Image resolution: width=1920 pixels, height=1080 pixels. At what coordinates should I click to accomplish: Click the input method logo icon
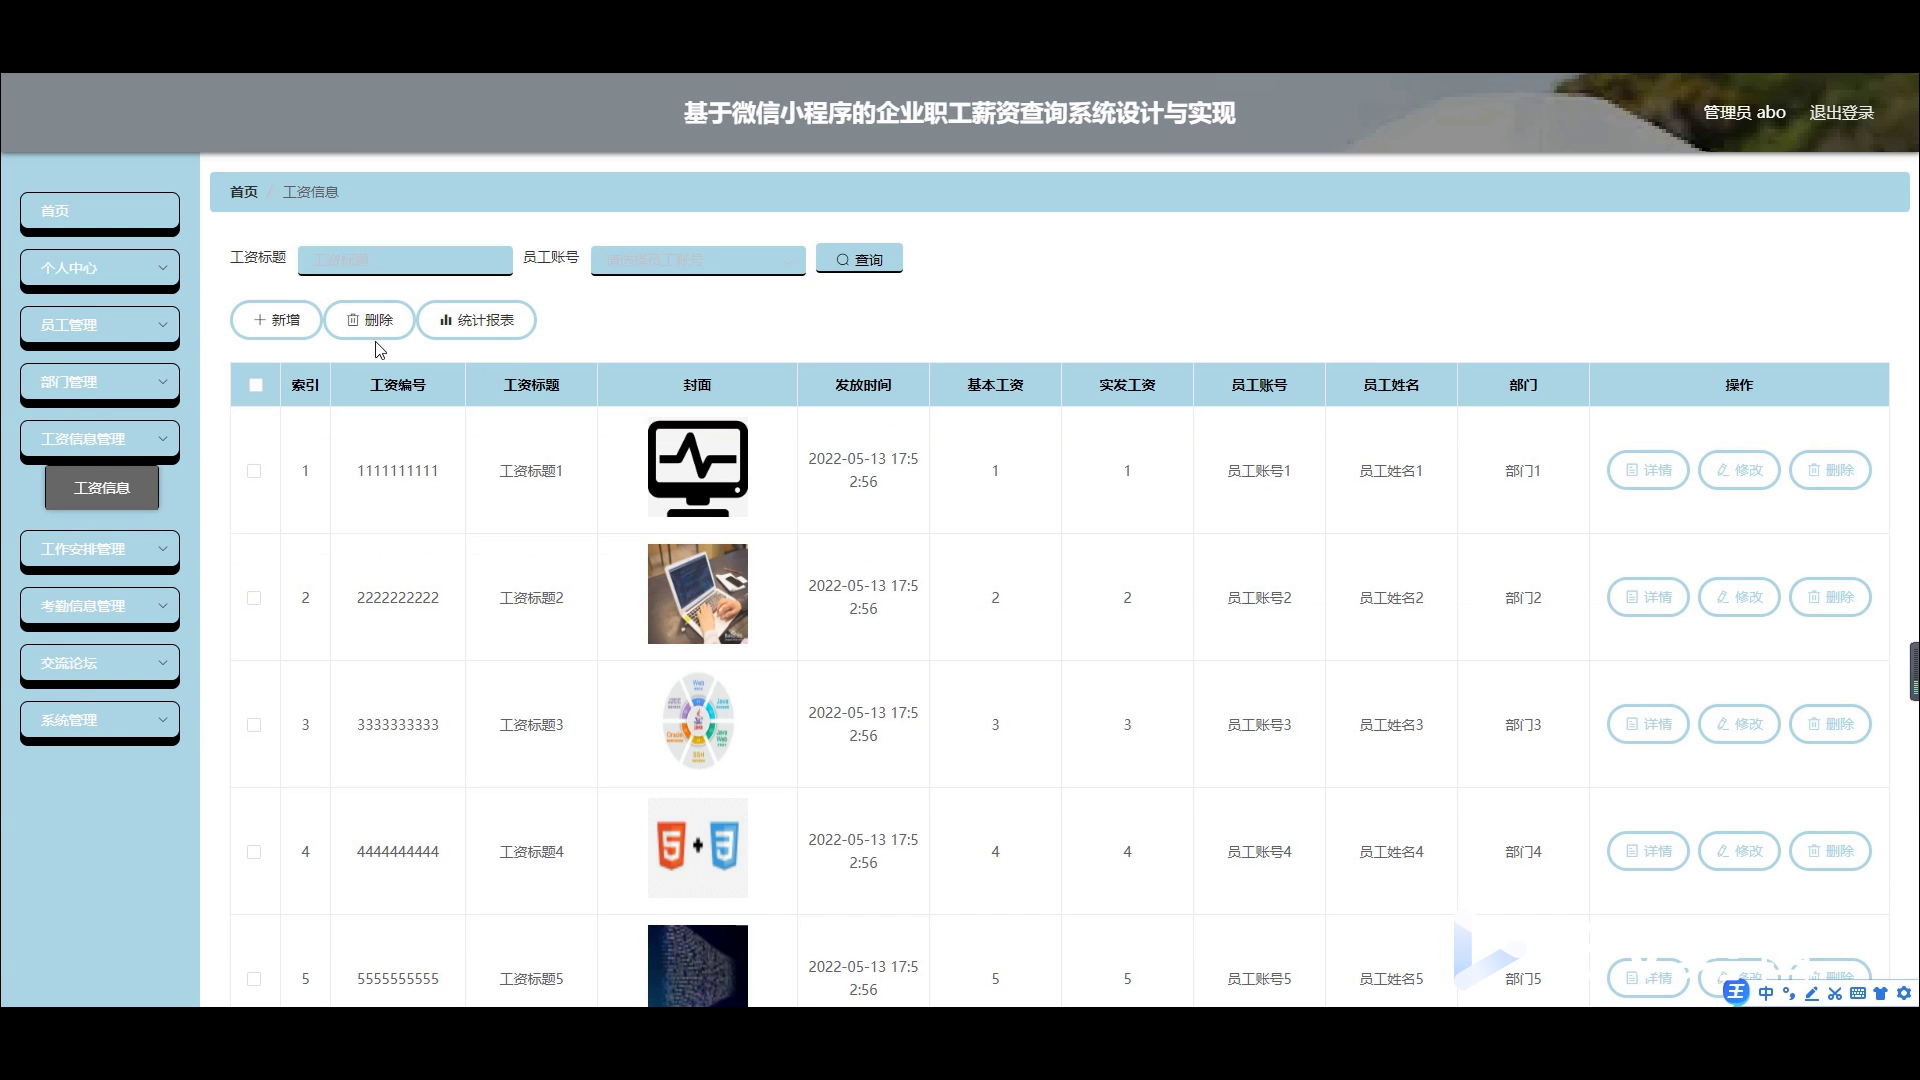[1737, 993]
